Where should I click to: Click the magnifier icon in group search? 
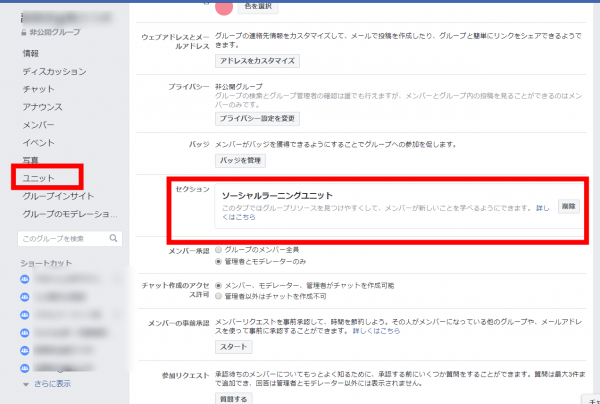coord(113,238)
